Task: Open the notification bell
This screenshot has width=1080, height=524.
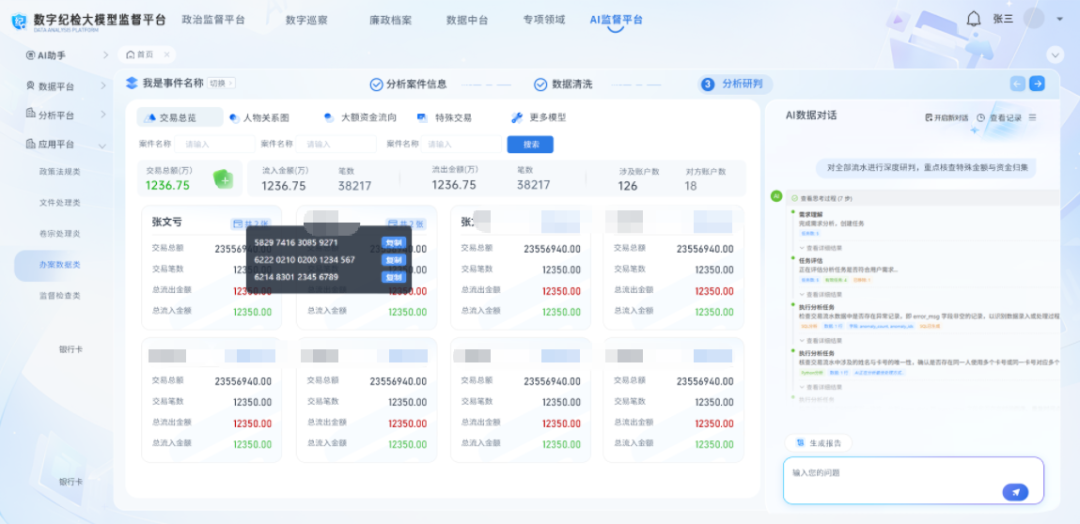Action: pos(973,19)
